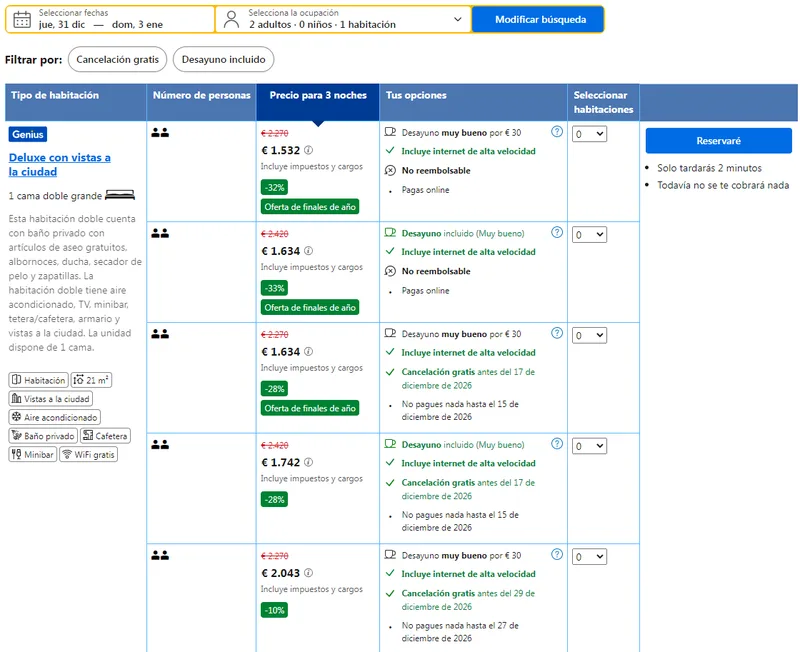Click the -32% discount badge
800x652 pixels.
(274, 187)
